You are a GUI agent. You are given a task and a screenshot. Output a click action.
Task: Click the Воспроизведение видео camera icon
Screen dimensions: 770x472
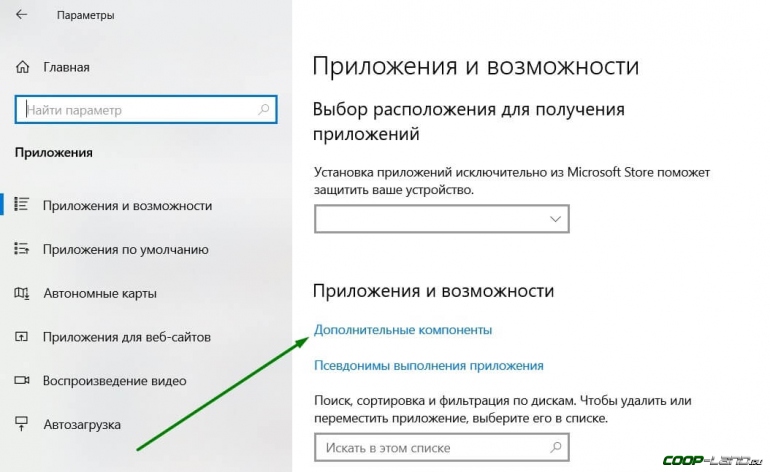point(22,381)
